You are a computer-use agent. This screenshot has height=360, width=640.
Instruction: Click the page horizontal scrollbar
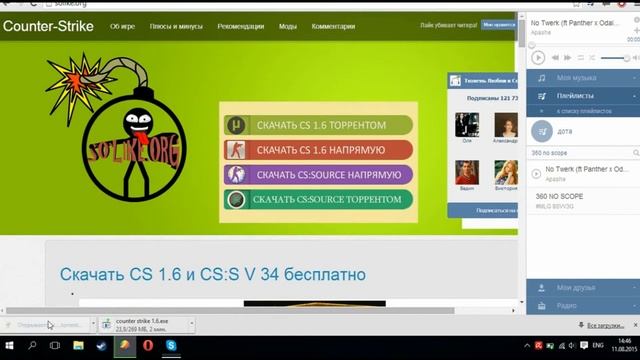(230, 311)
